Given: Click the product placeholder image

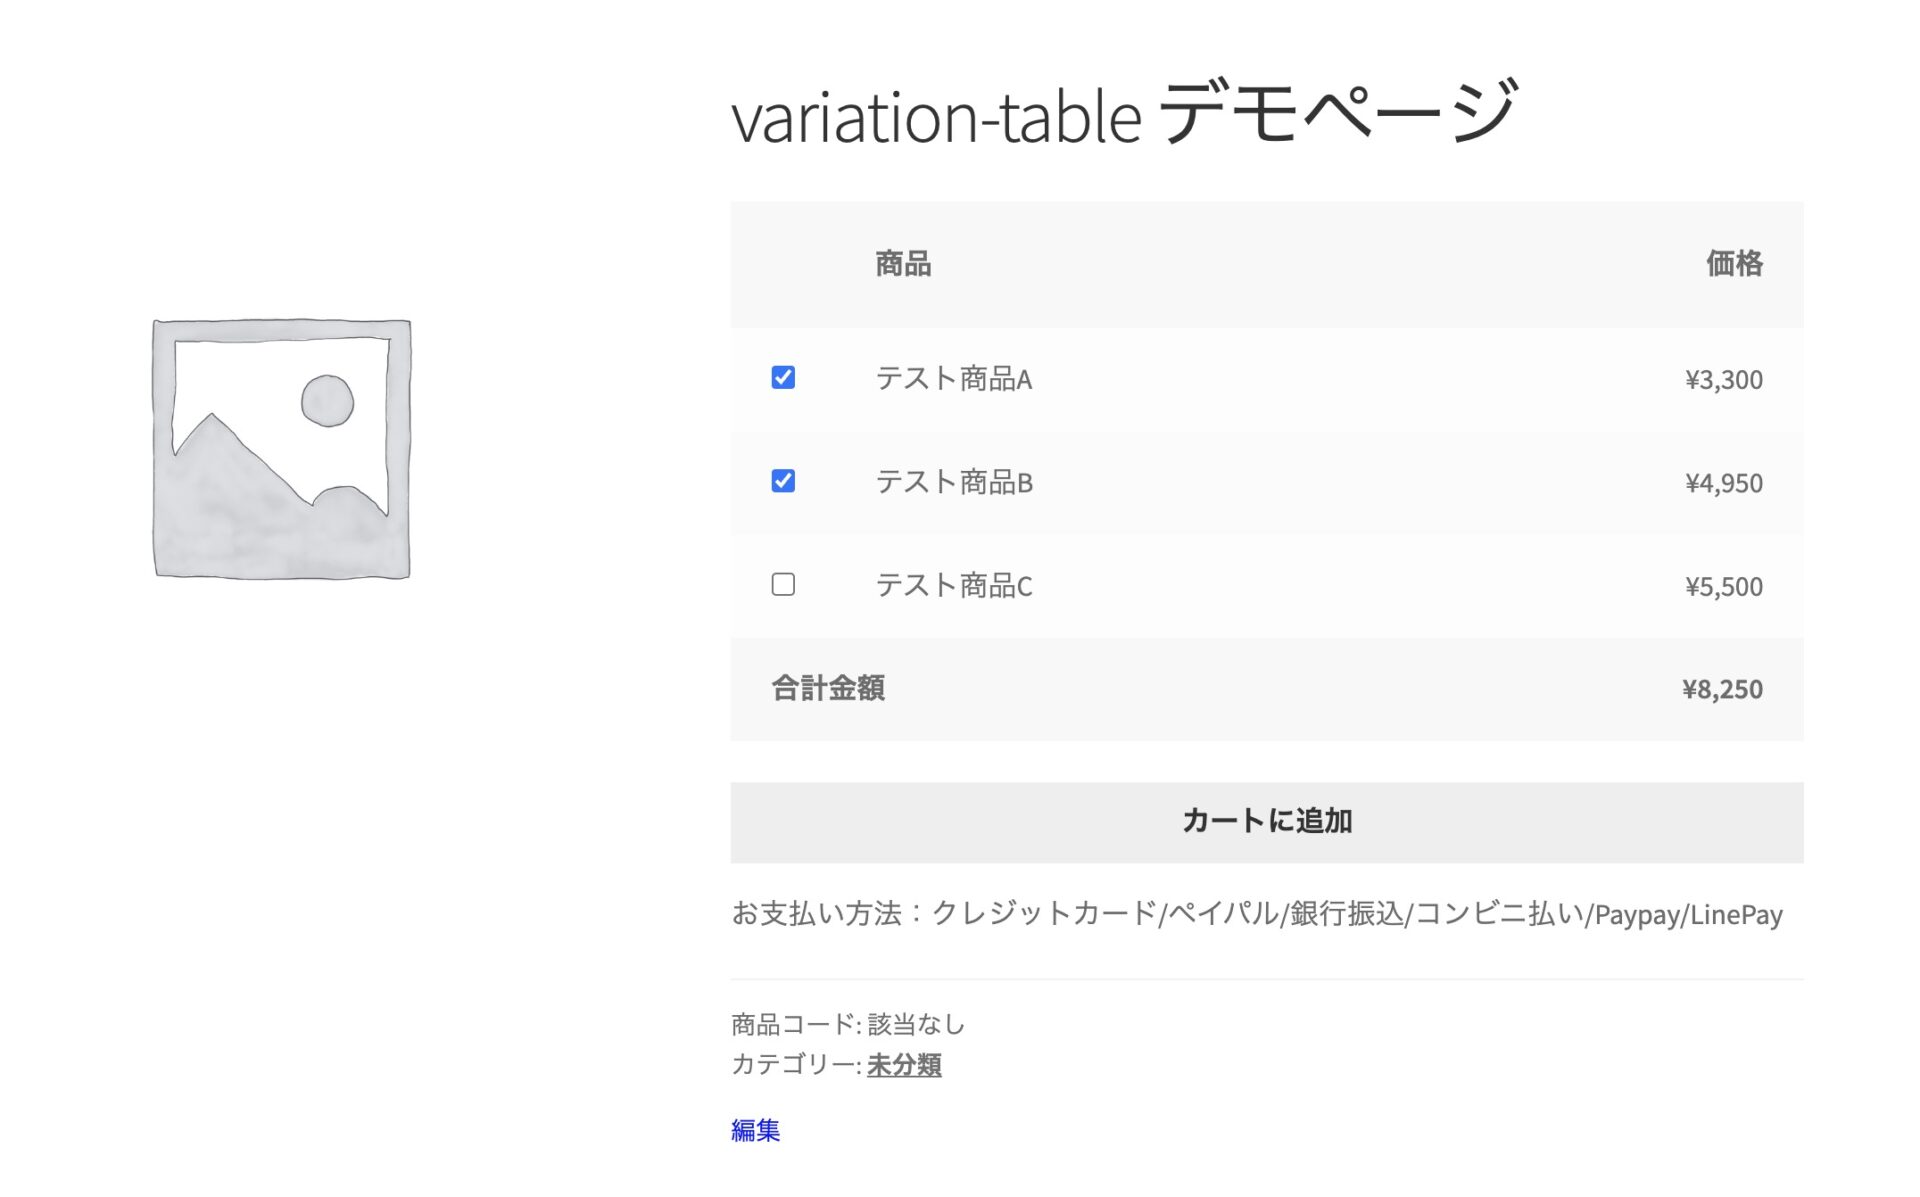Looking at the screenshot, I should click(x=283, y=450).
